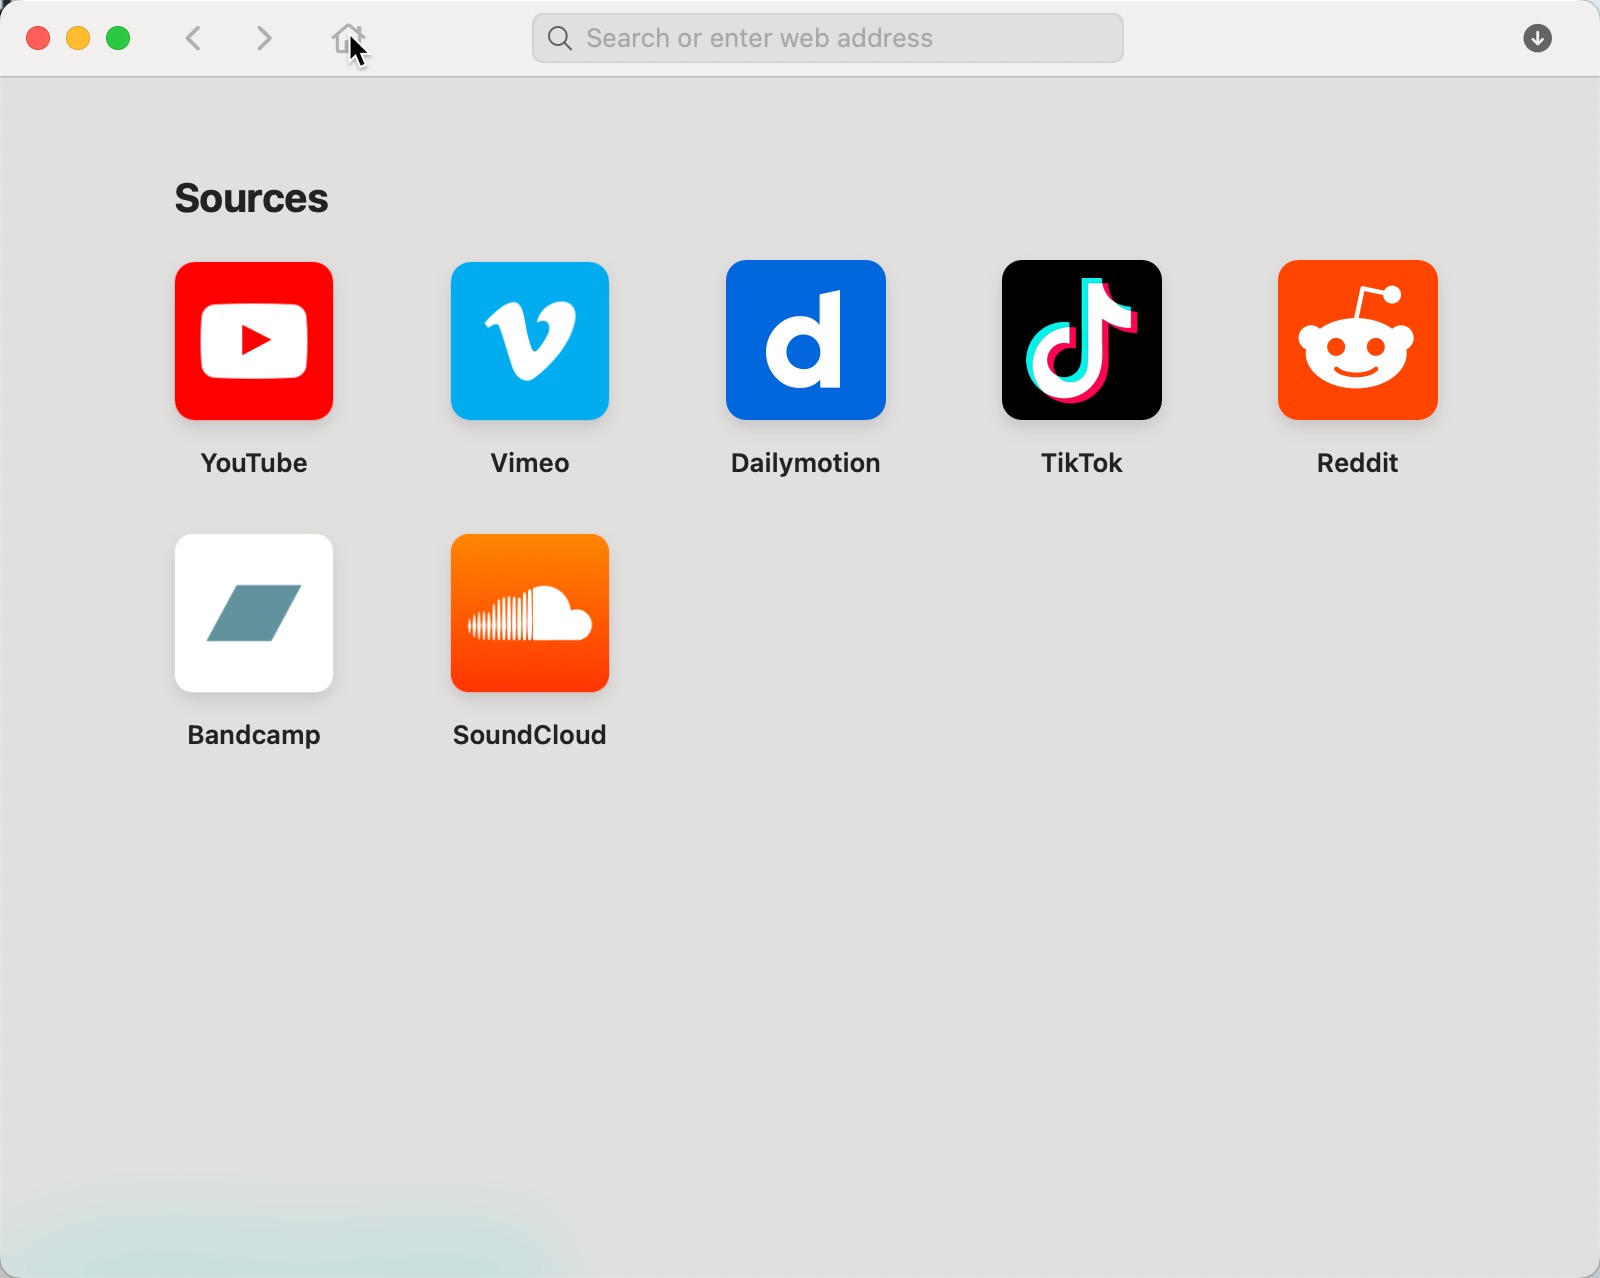Viewport: 1600px width, 1278px height.
Task: Open the Bandcamp source icon
Action: pyautogui.click(x=254, y=613)
